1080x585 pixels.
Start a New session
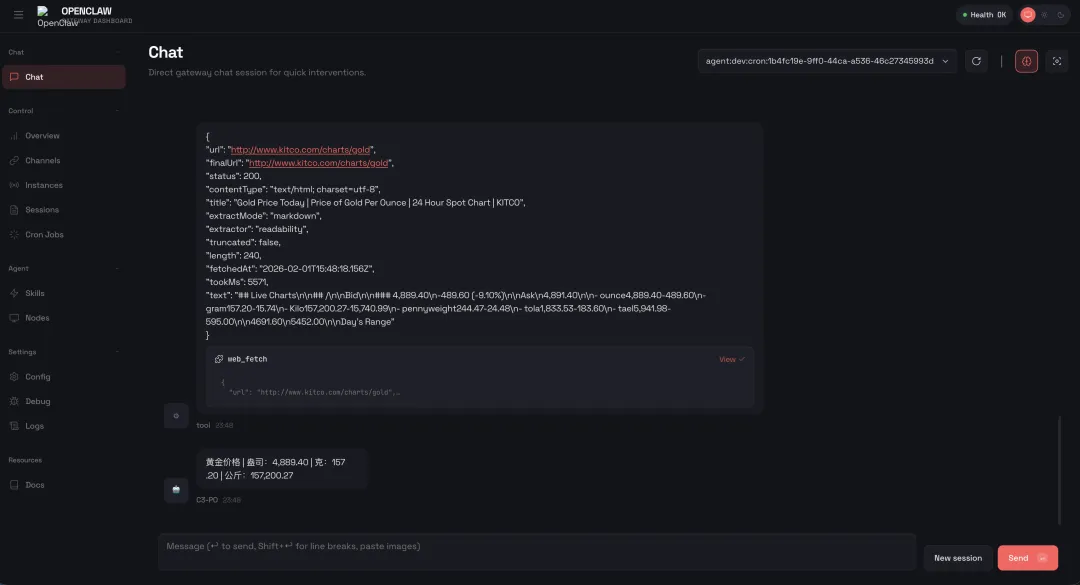(x=958, y=558)
